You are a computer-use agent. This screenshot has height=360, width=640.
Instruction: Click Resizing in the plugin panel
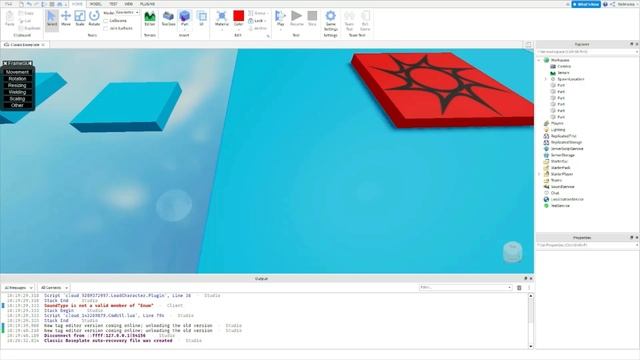click(17, 85)
